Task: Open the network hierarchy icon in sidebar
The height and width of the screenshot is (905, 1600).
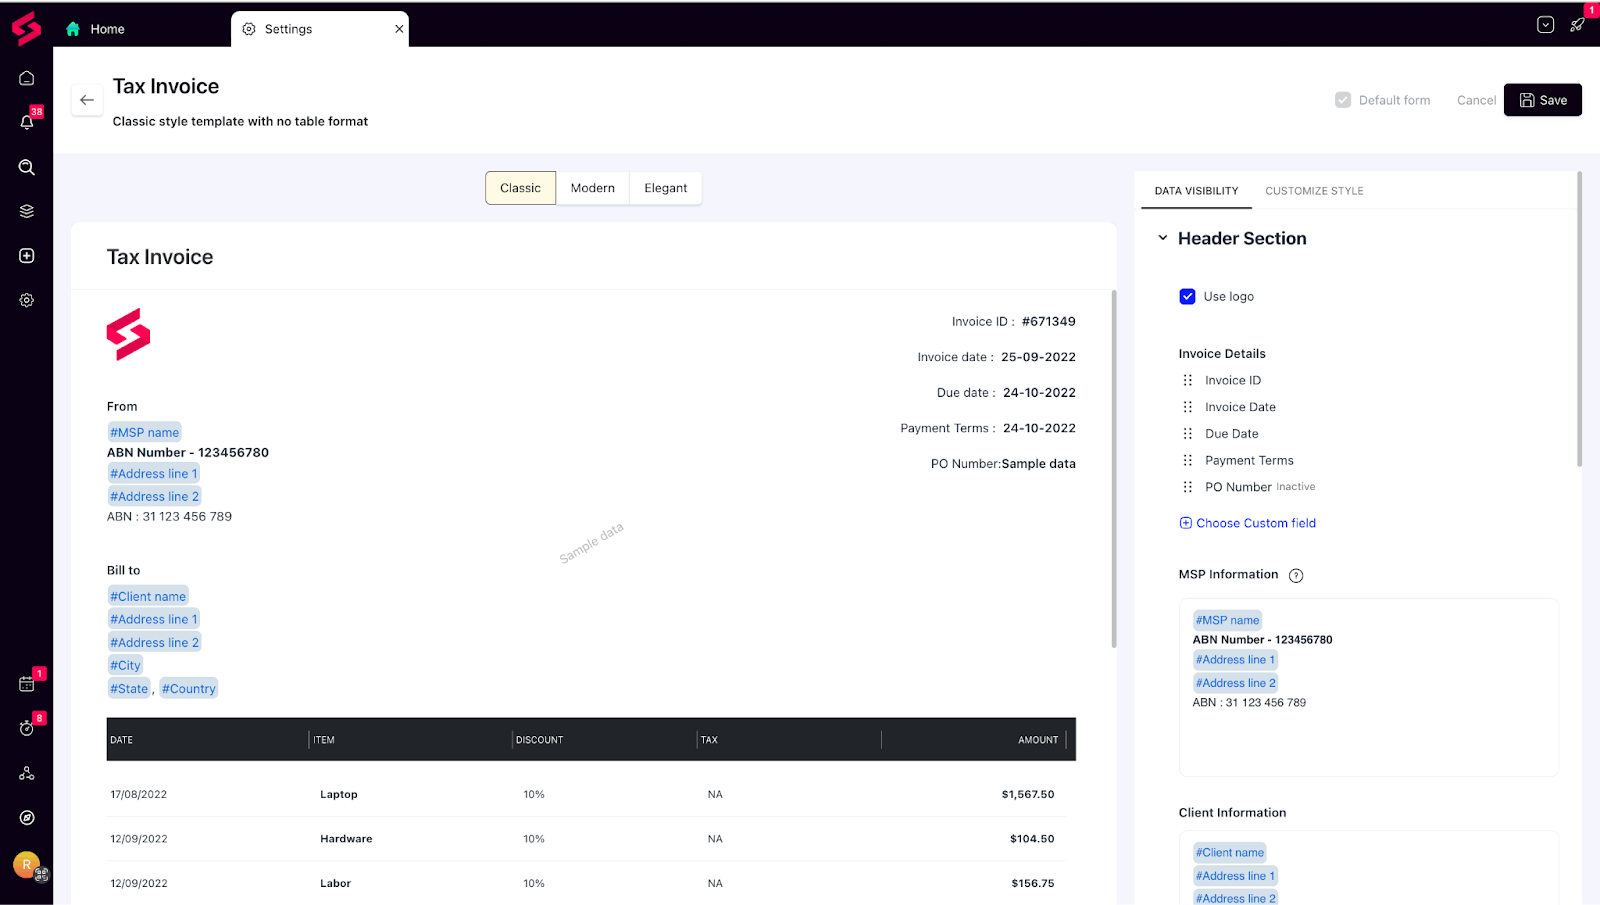Action: (x=27, y=773)
